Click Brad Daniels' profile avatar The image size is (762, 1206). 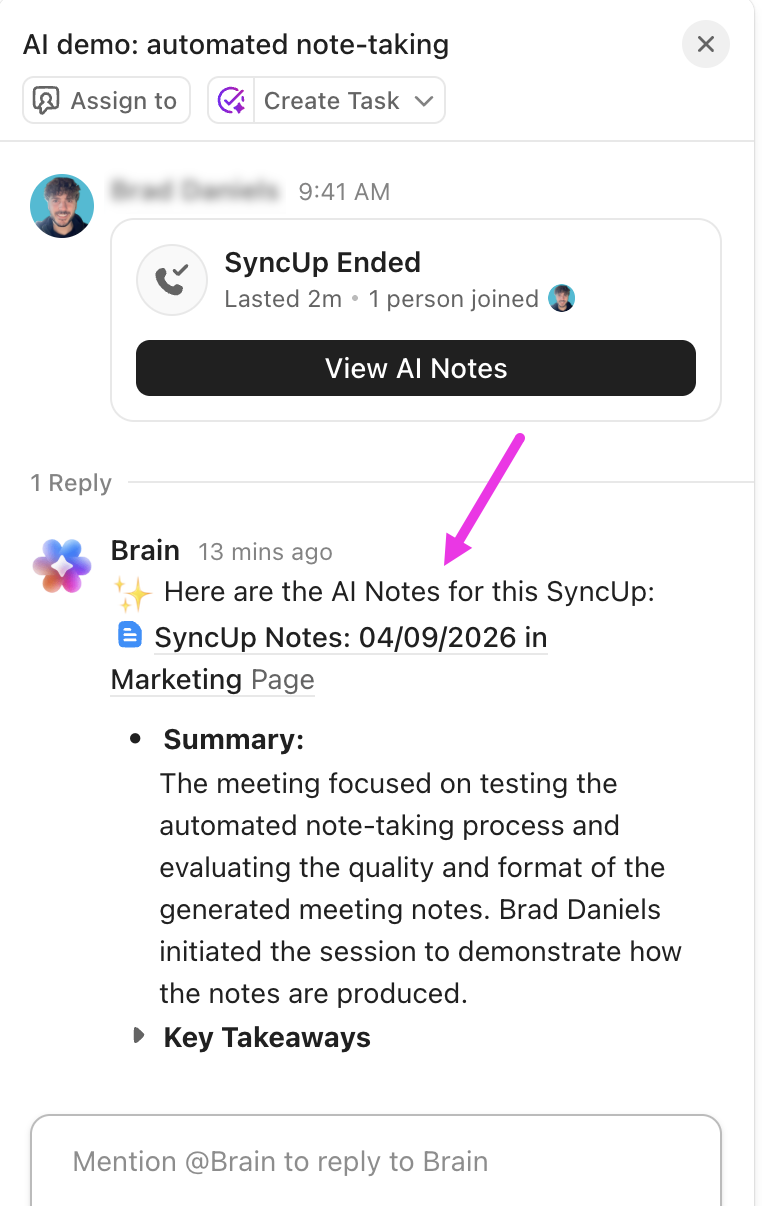pyautogui.click(x=61, y=206)
